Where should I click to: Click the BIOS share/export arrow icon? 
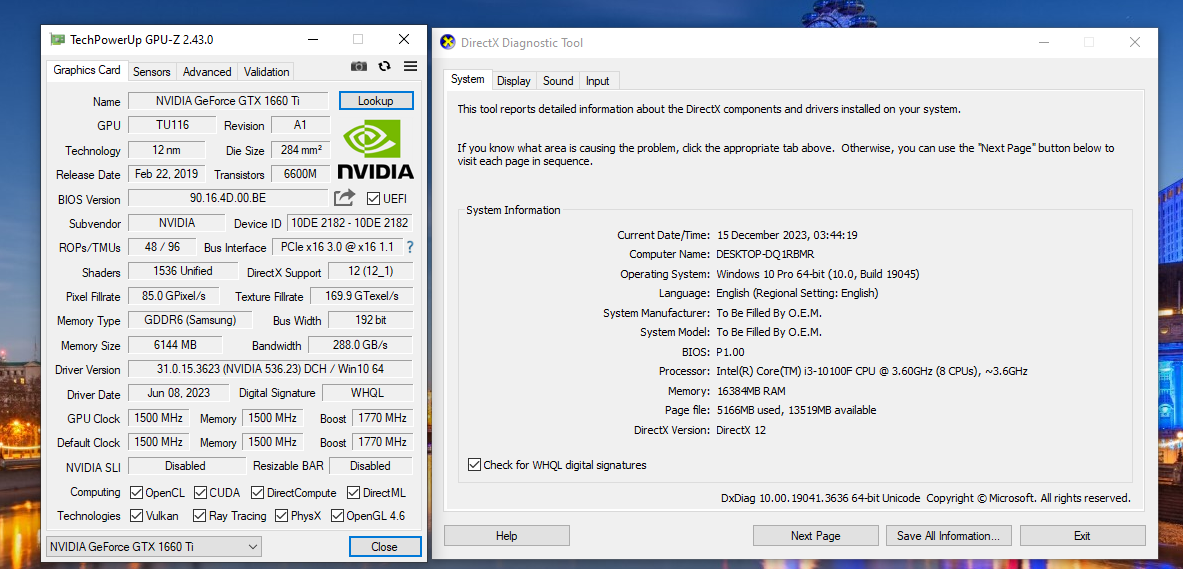(x=344, y=198)
